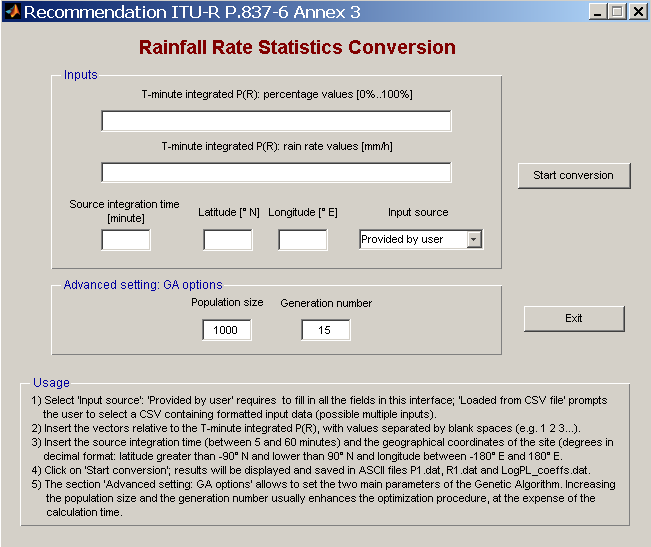651x547 pixels.
Task: Open the Input source dropdown
Action: 421,240
